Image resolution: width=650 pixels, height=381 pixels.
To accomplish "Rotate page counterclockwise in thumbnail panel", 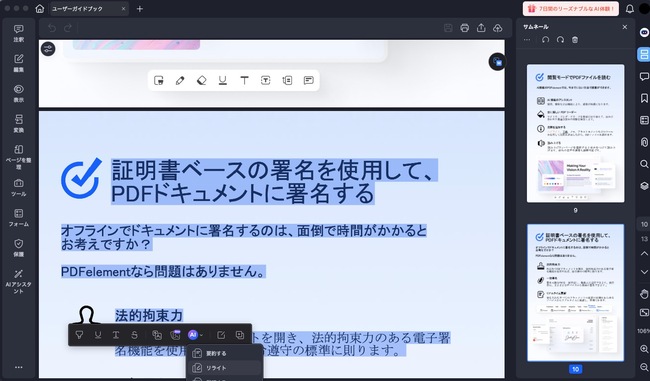I will click(x=546, y=40).
